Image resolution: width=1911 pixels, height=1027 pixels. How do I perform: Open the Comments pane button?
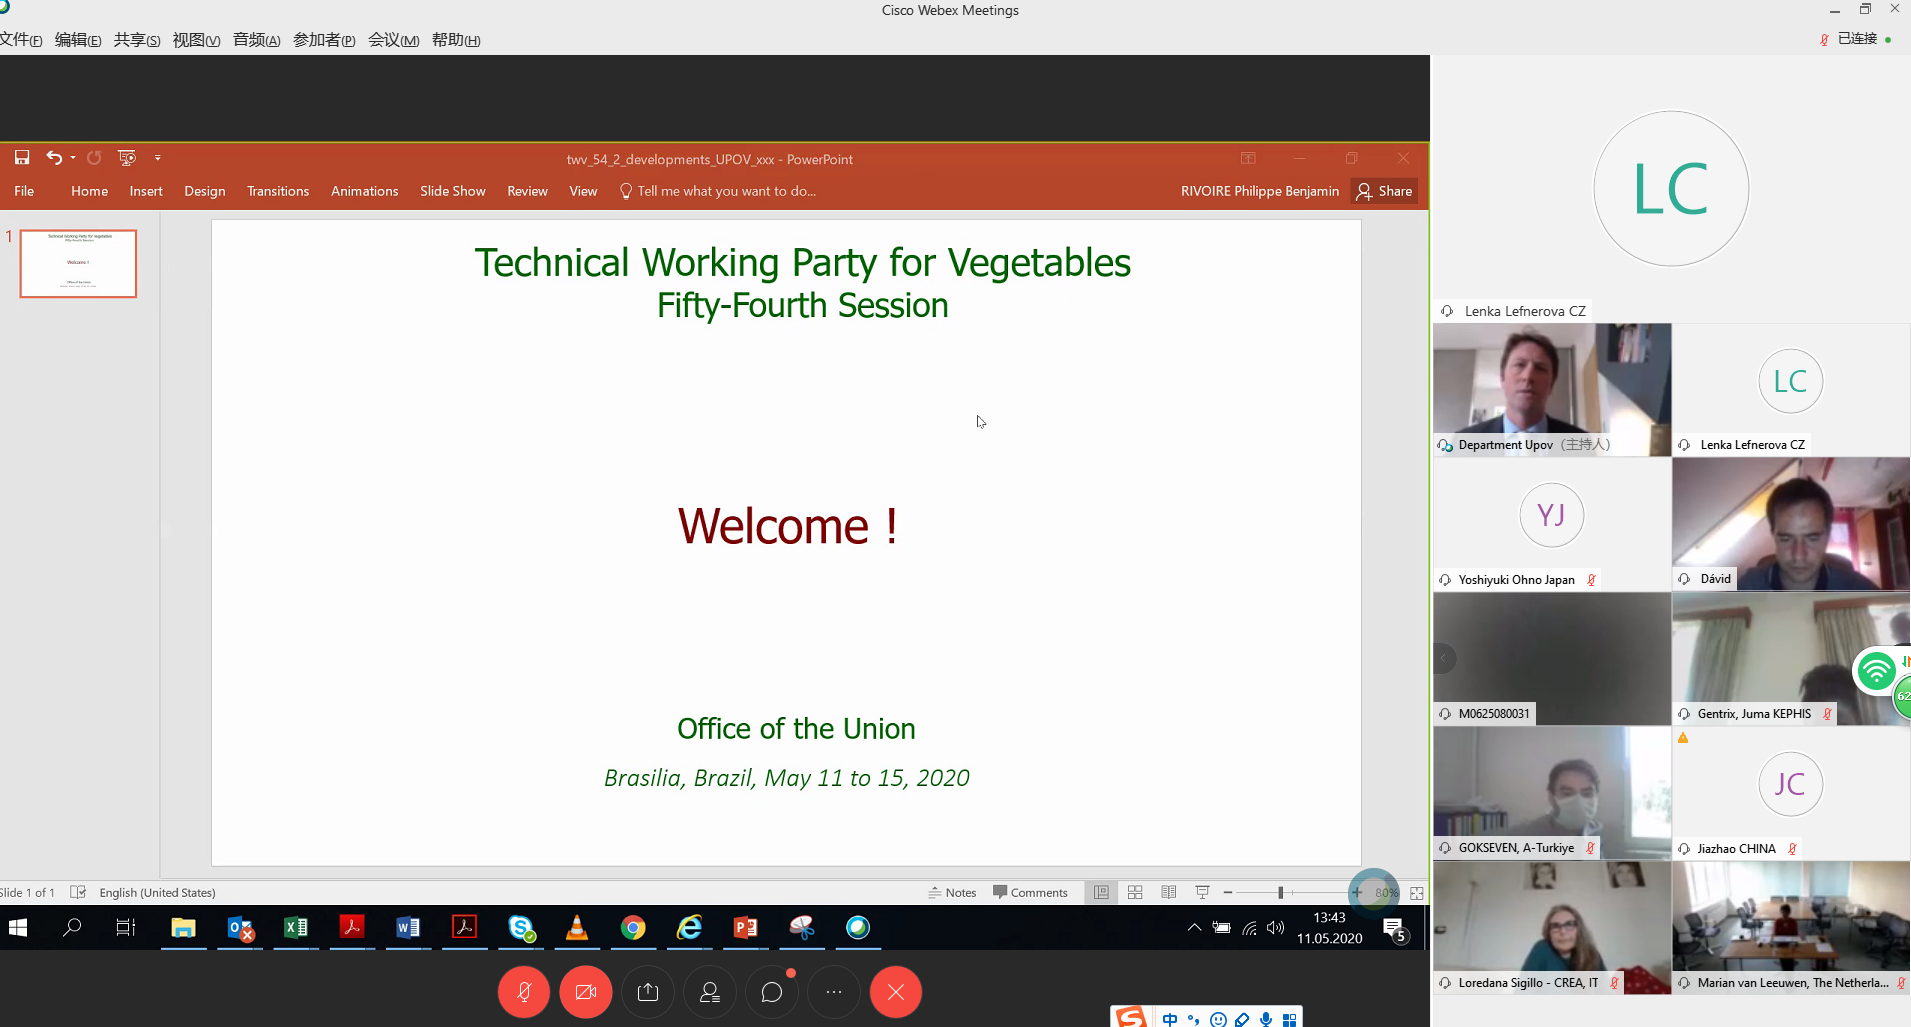(1030, 892)
